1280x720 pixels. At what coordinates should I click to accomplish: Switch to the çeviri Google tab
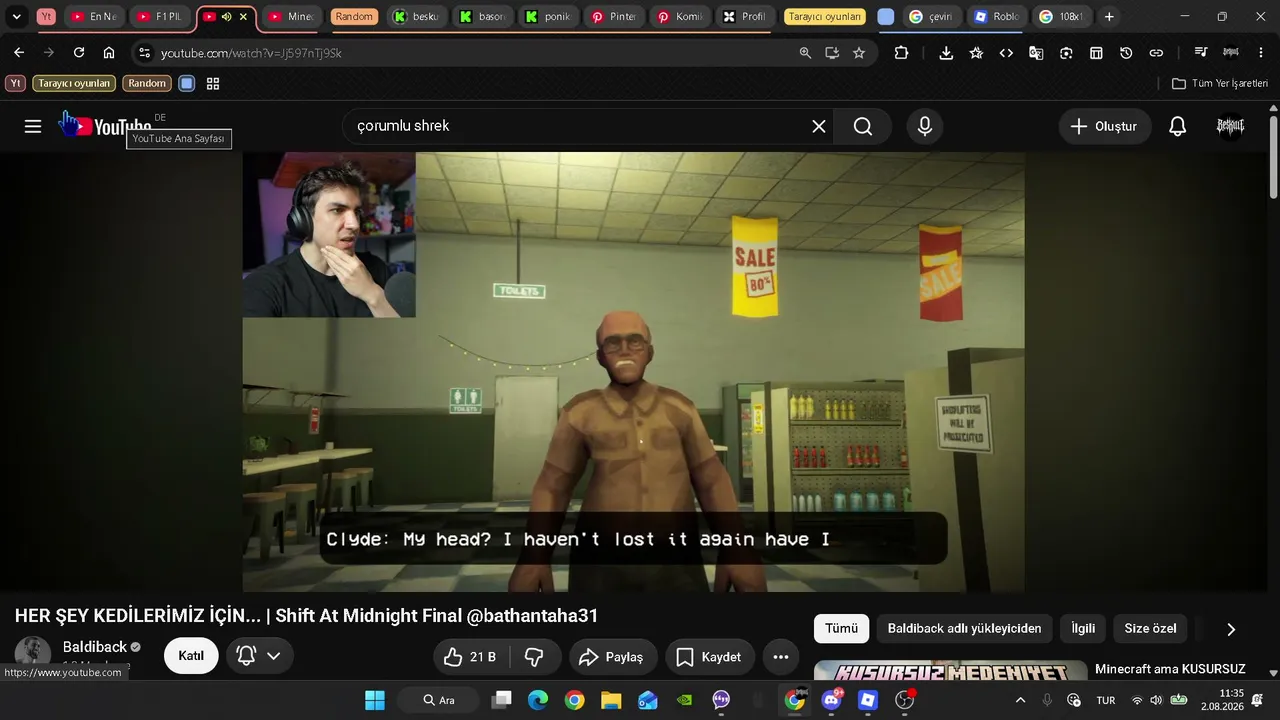pos(932,17)
